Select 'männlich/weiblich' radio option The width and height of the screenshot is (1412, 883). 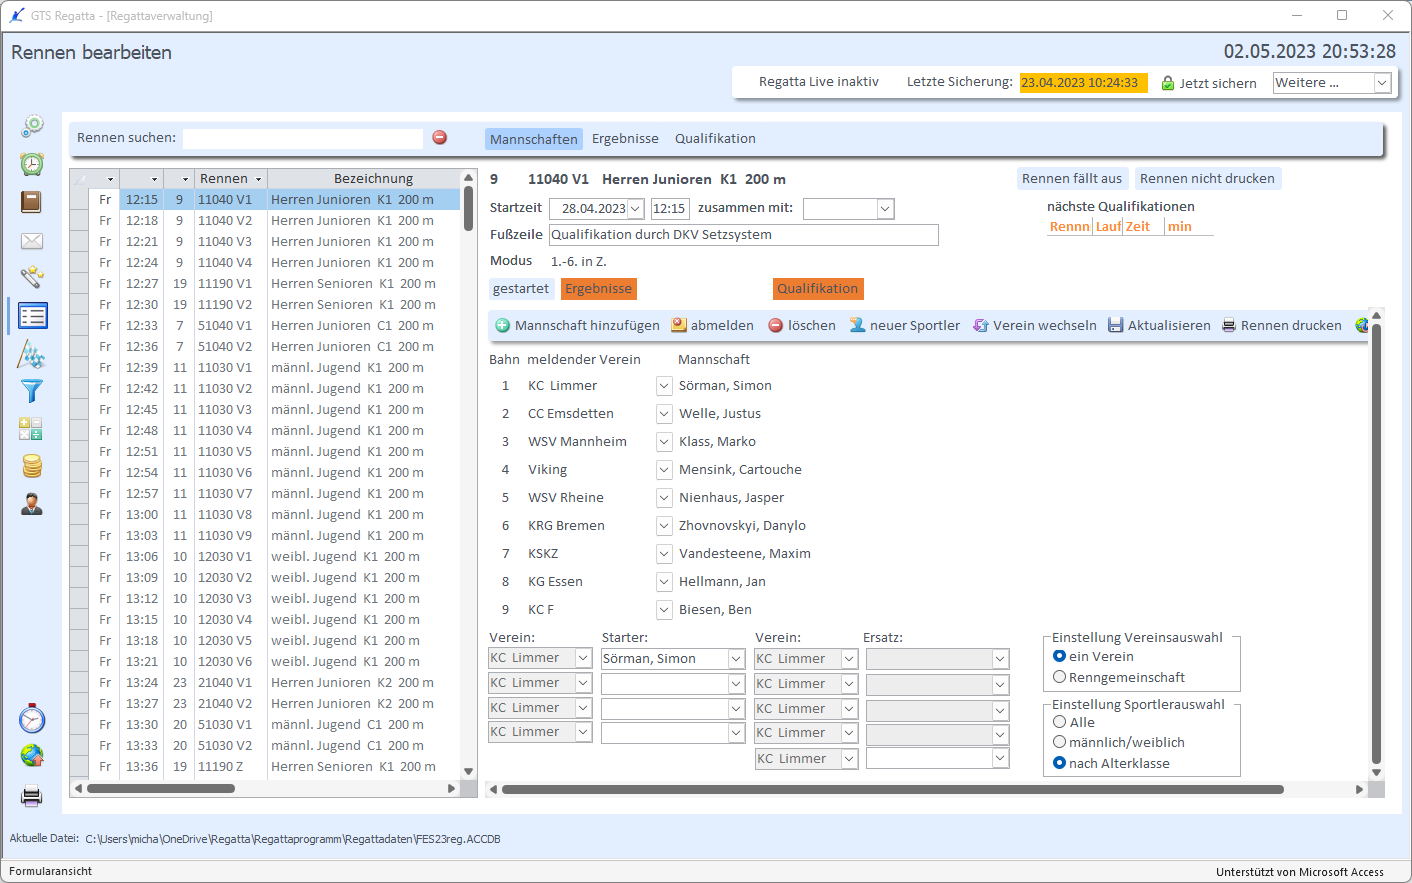click(x=1059, y=742)
